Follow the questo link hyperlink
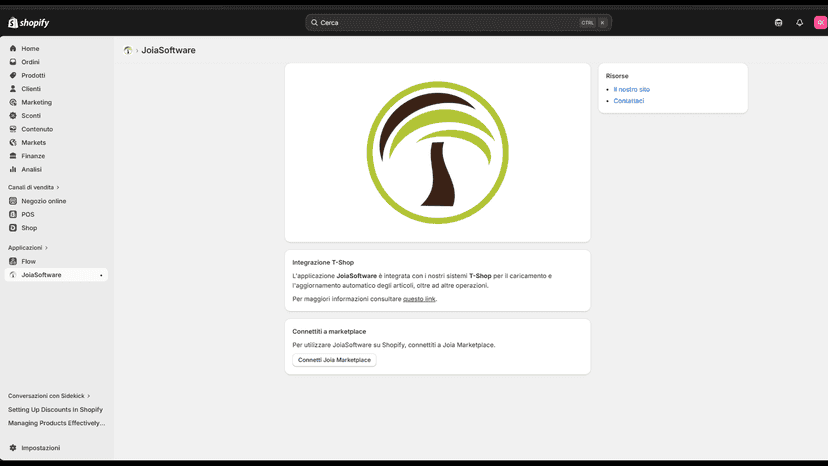 (419, 299)
